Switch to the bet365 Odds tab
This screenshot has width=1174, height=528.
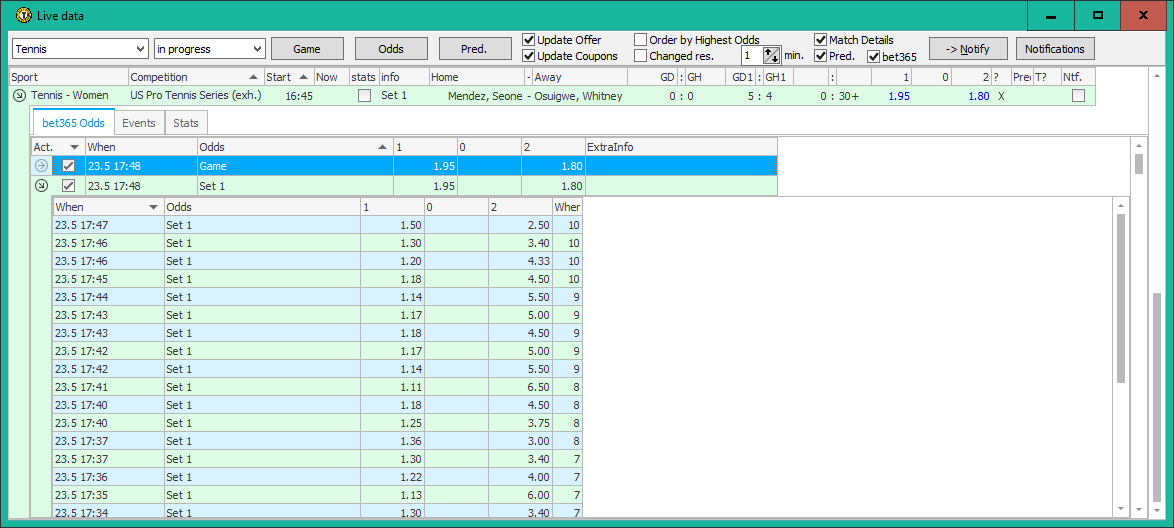tap(73, 123)
